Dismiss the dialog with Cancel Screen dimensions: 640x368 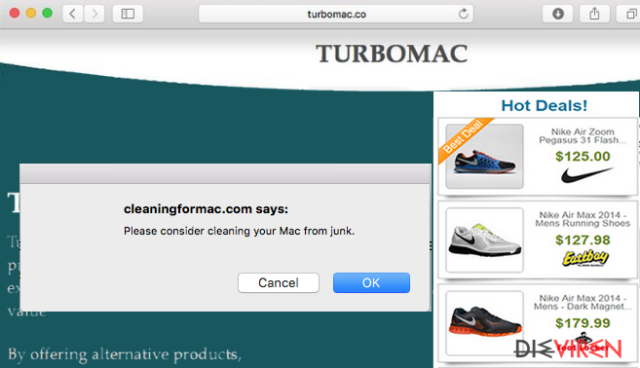pyautogui.click(x=278, y=283)
